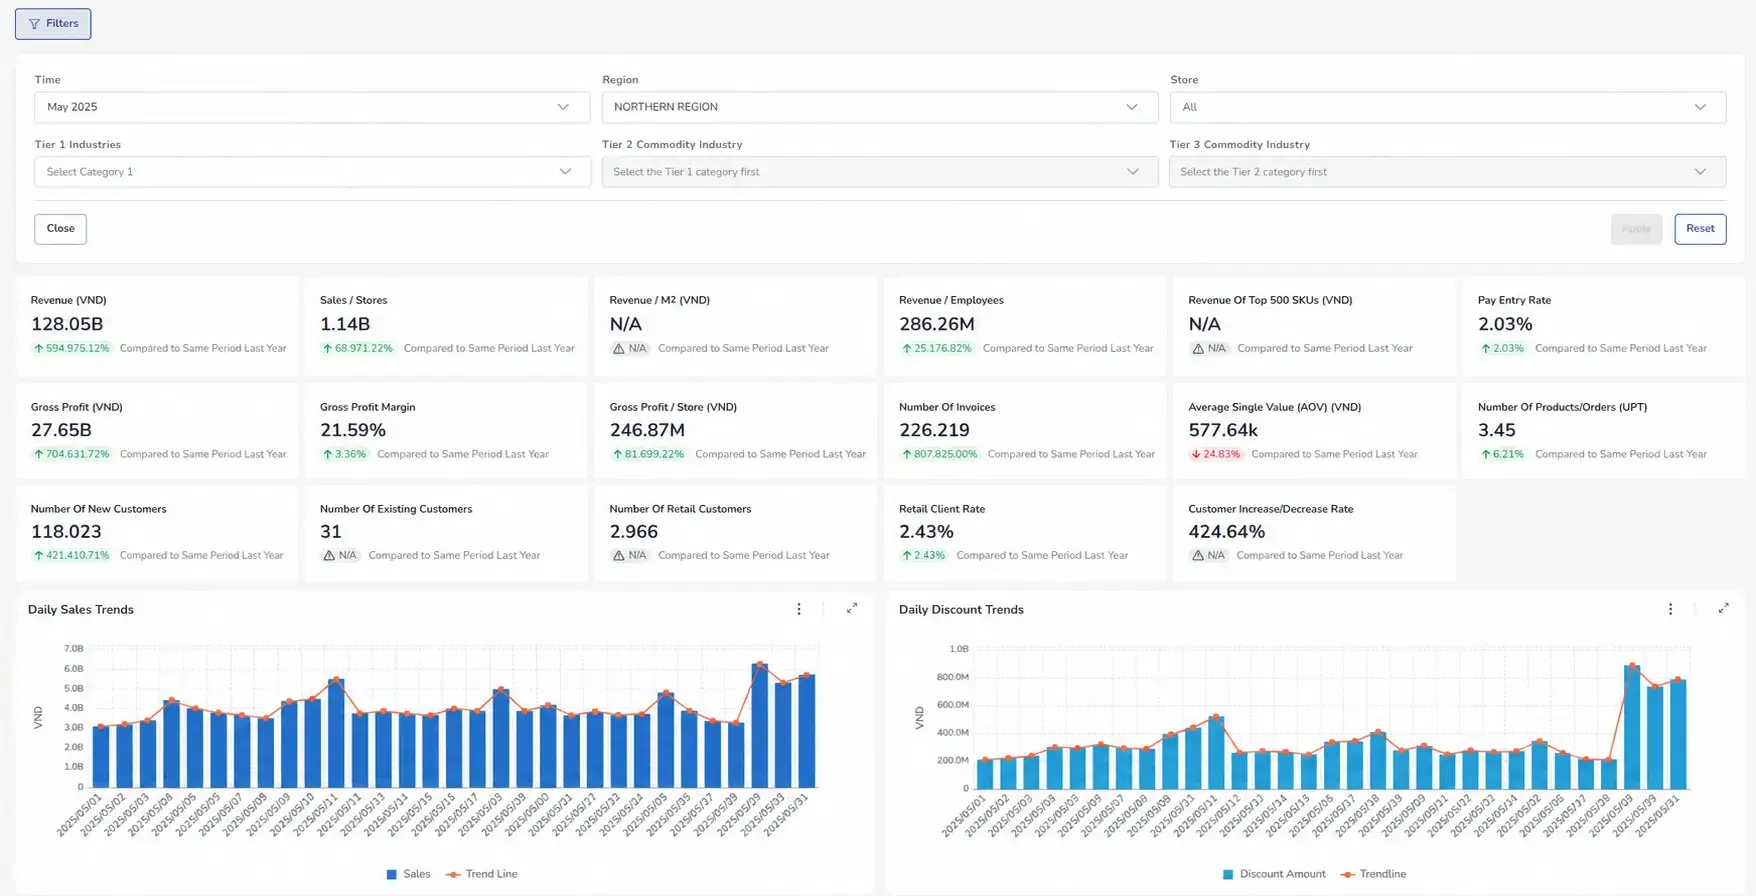The width and height of the screenshot is (1756, 896).
Task: Click the 594,975.12% revenue growth badge
Action: (x=71, y=349)
